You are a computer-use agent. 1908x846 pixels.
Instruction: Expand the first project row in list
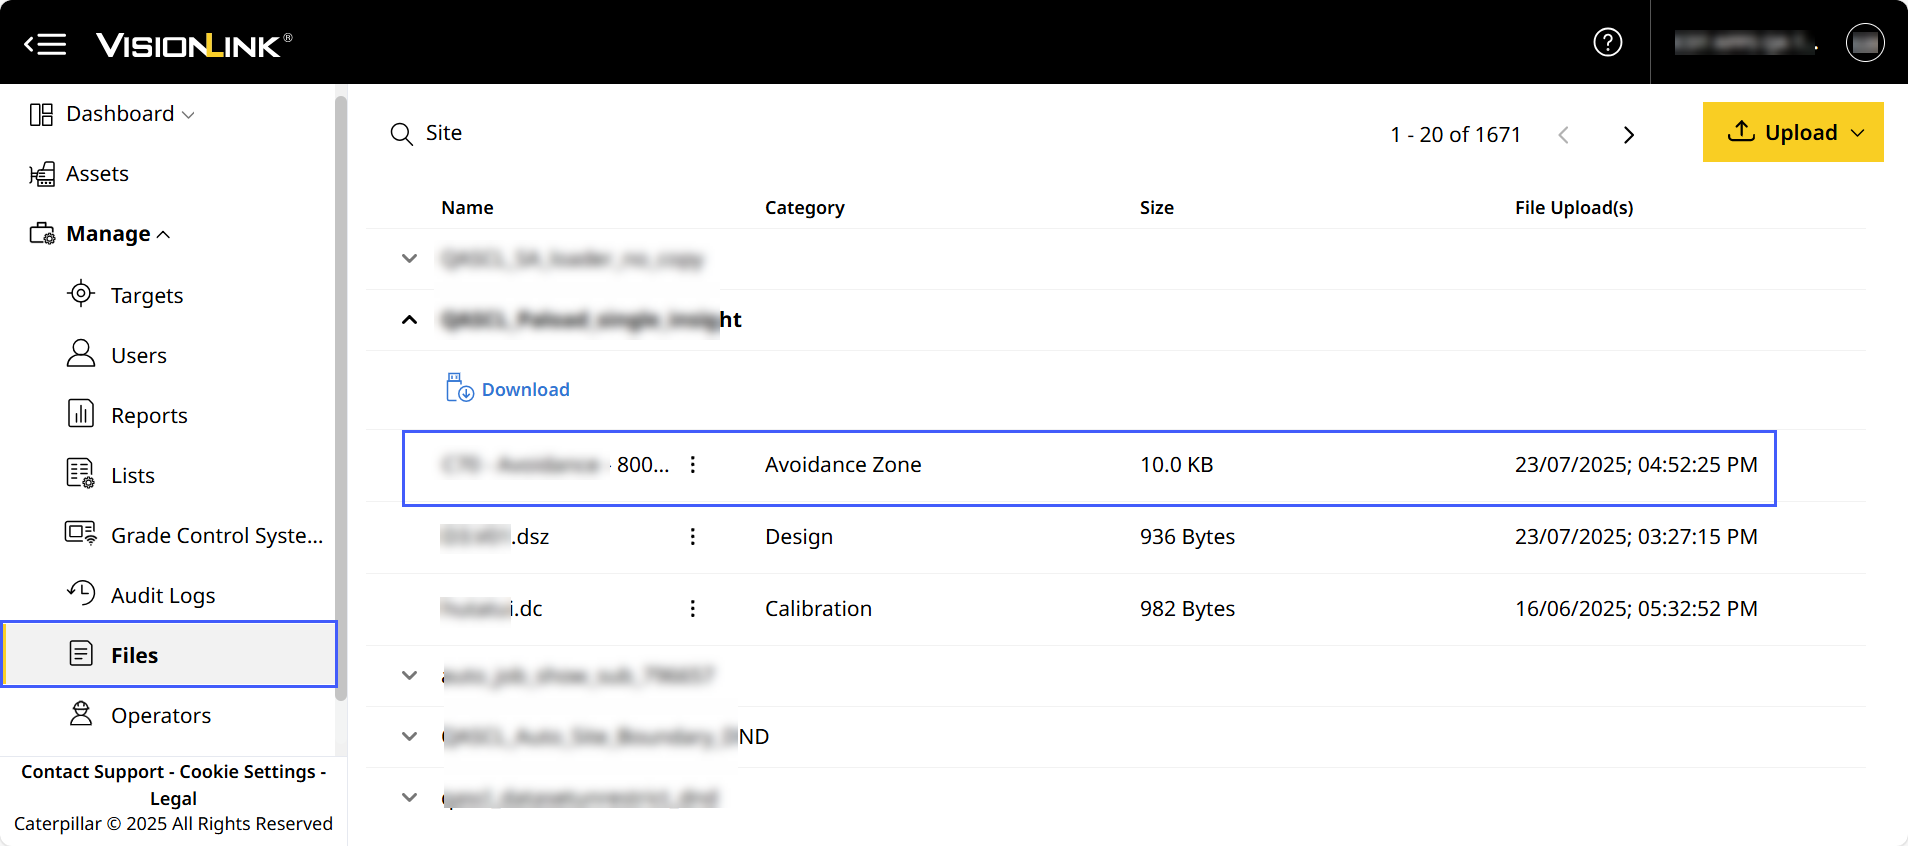point(409,259)
